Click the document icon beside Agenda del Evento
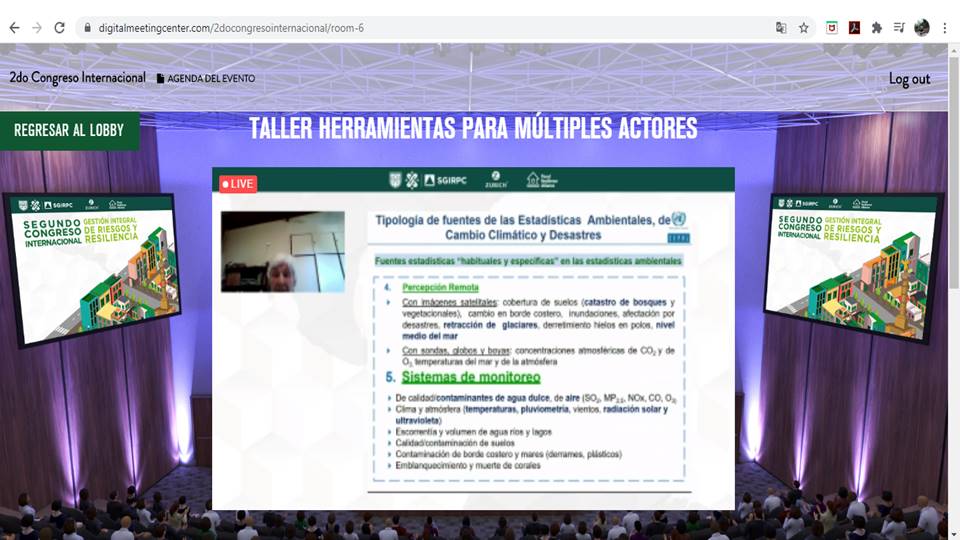Viewport: 960px width, 540px height. (160, 78)
